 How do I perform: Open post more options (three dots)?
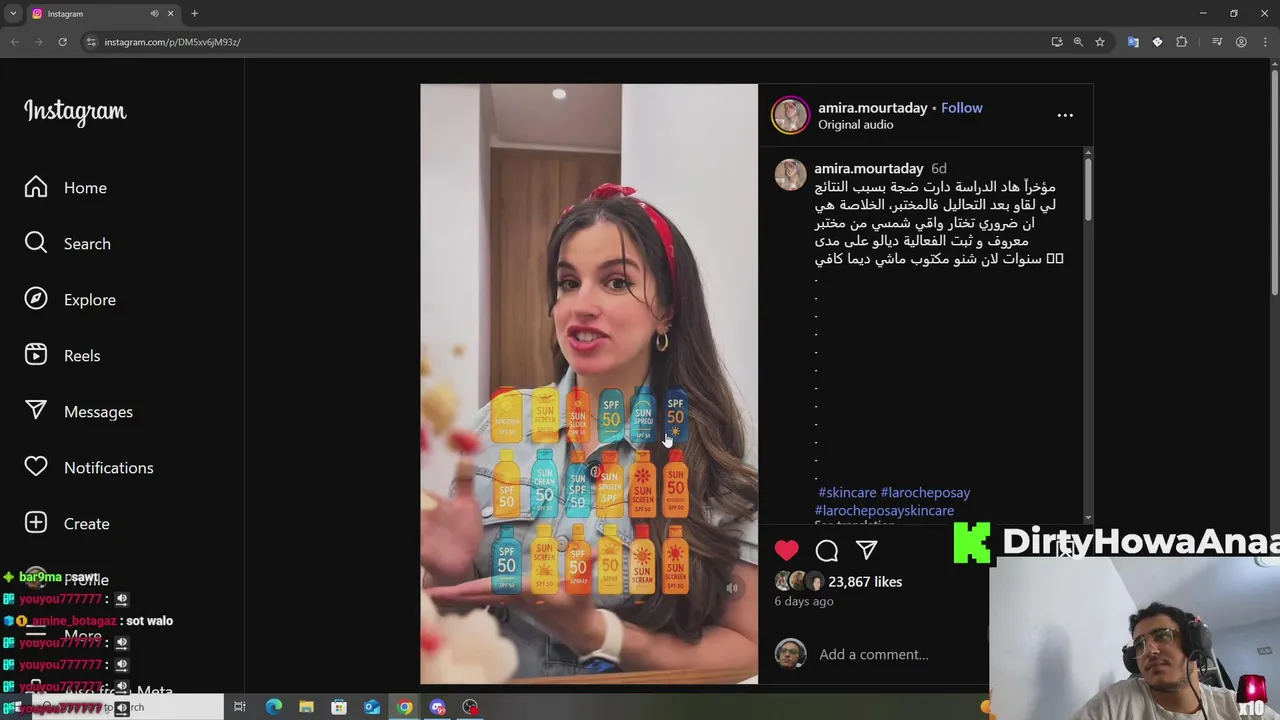[1065, 115]
